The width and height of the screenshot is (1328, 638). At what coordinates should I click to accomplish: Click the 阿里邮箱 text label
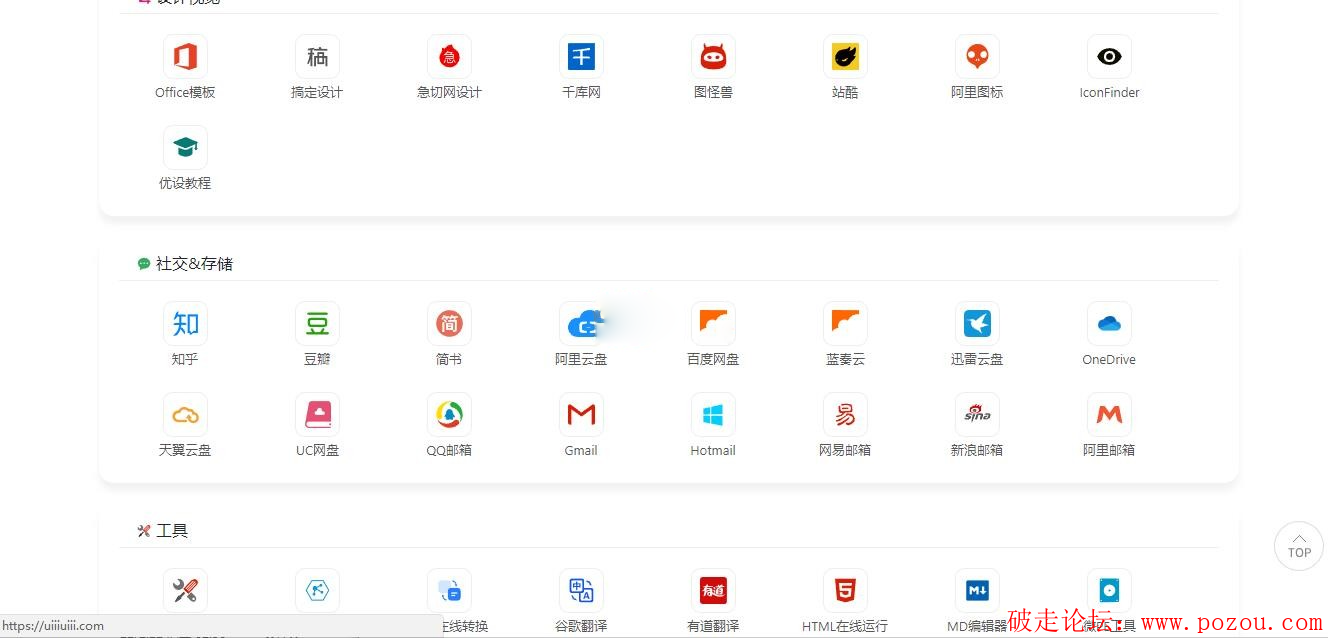coord(1109,451)
